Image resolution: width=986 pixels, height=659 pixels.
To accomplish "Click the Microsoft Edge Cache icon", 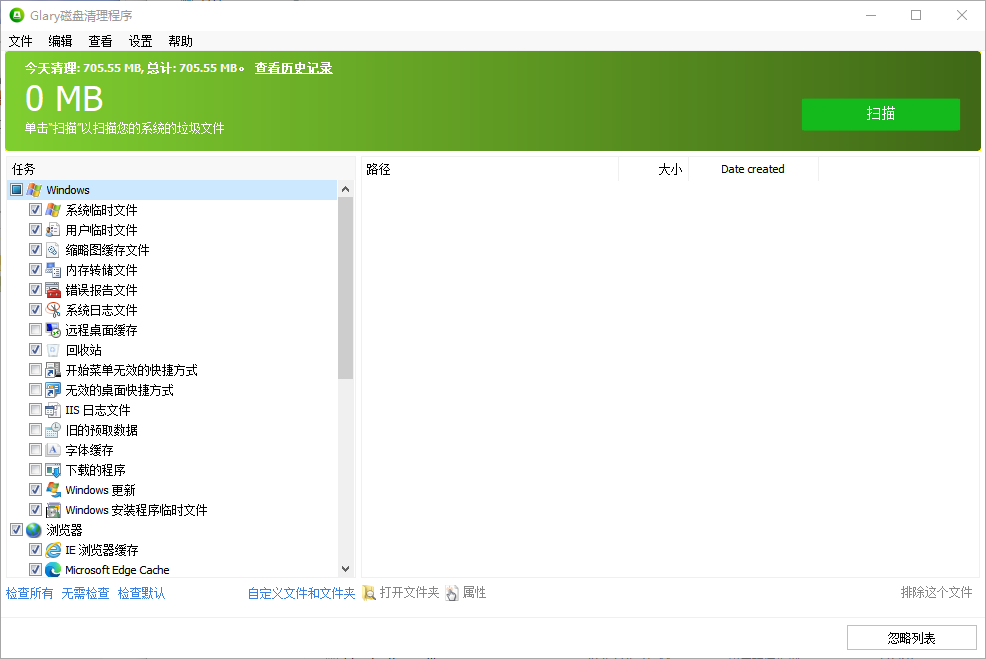I will click(x=52, y=569).
